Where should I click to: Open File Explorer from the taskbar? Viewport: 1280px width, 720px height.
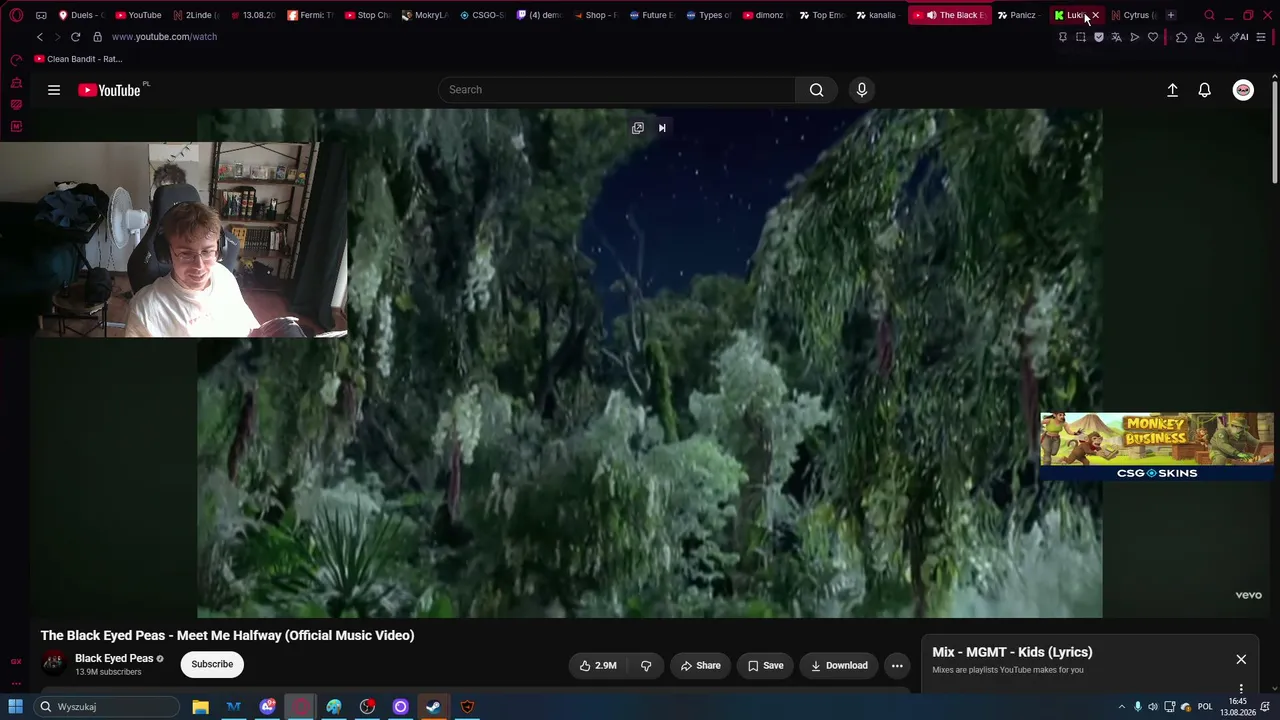click(x=200, y=707)
